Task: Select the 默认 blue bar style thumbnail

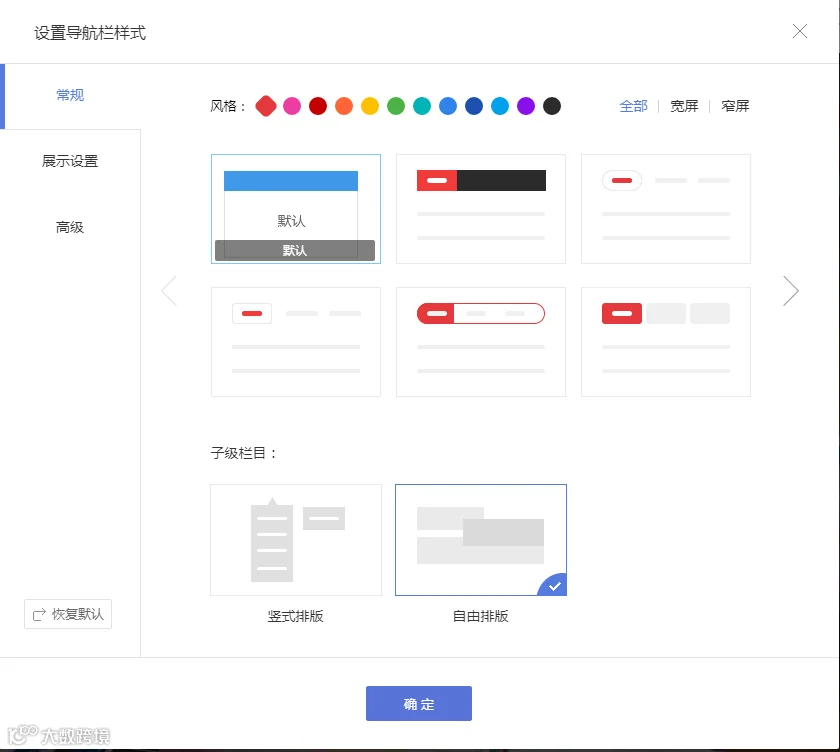Action: (x=296, y=209)
